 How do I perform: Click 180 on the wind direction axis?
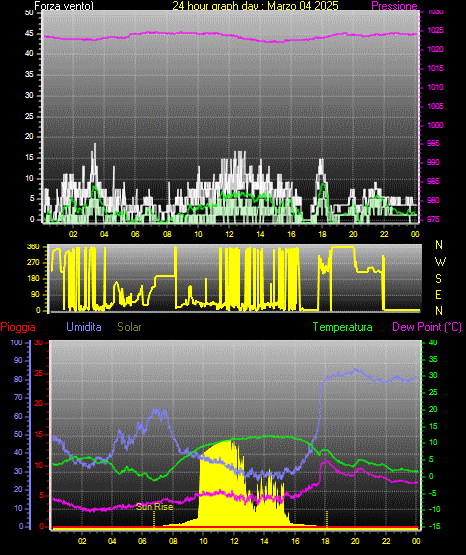coord(34,279)
